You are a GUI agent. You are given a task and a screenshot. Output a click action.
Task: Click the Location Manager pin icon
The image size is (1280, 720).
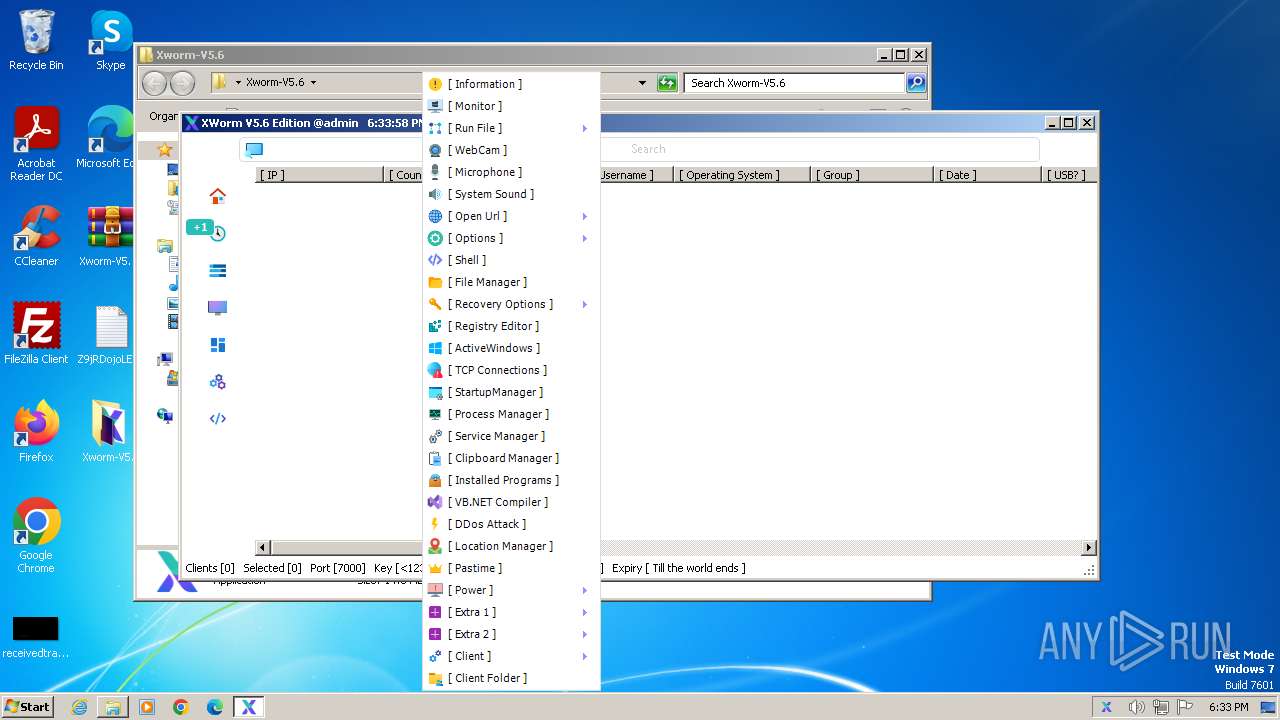pyautogui.click(x=435, y=546)
